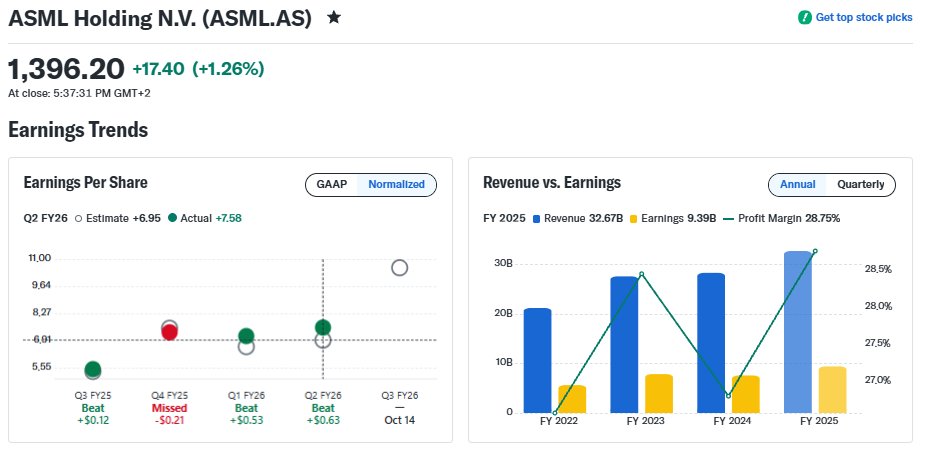Click the Q3 FY25 actual EPS dot
The height and width of the screenshot is (450, 925).
[x=93, y=369]
